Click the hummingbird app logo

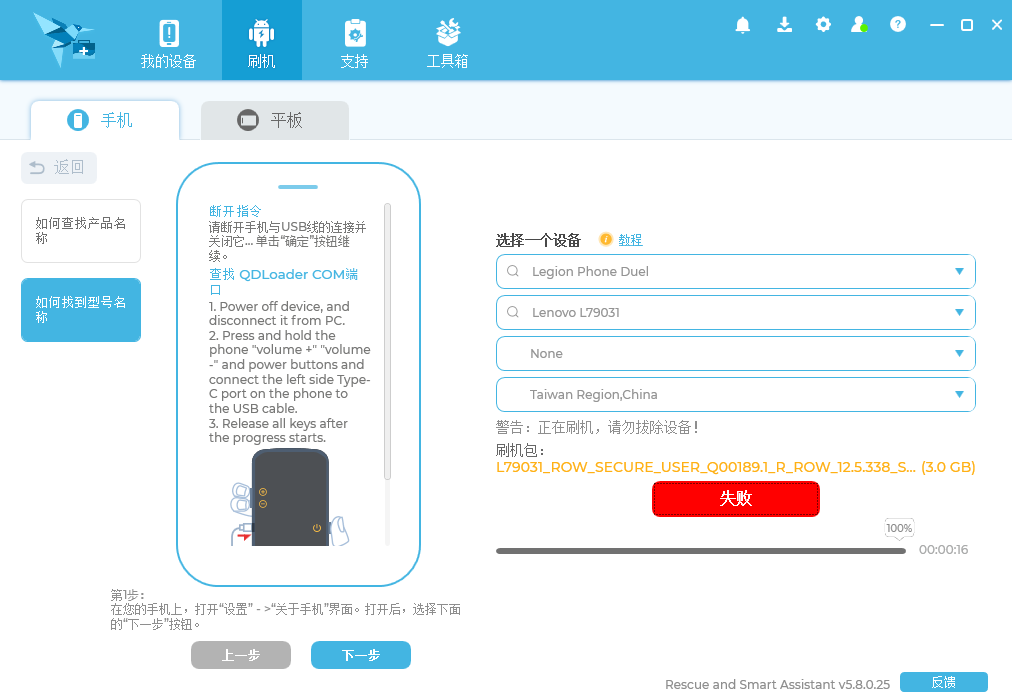(x=65, y=40)
